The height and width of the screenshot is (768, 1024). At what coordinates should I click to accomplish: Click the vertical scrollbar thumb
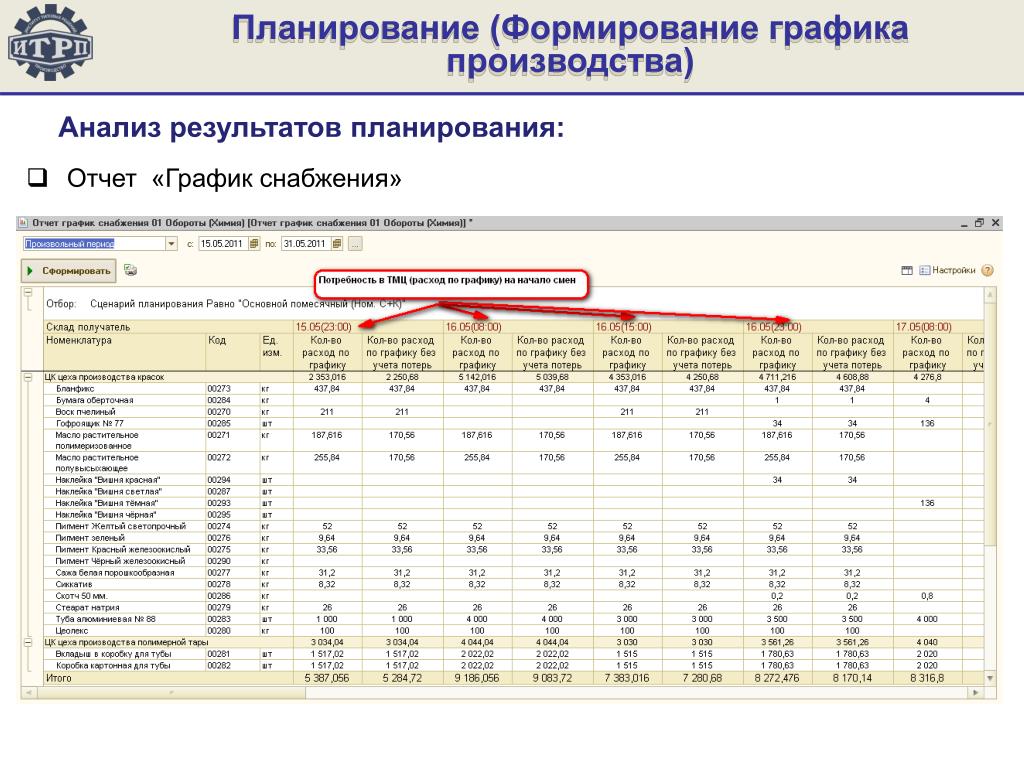click(990, 423)
